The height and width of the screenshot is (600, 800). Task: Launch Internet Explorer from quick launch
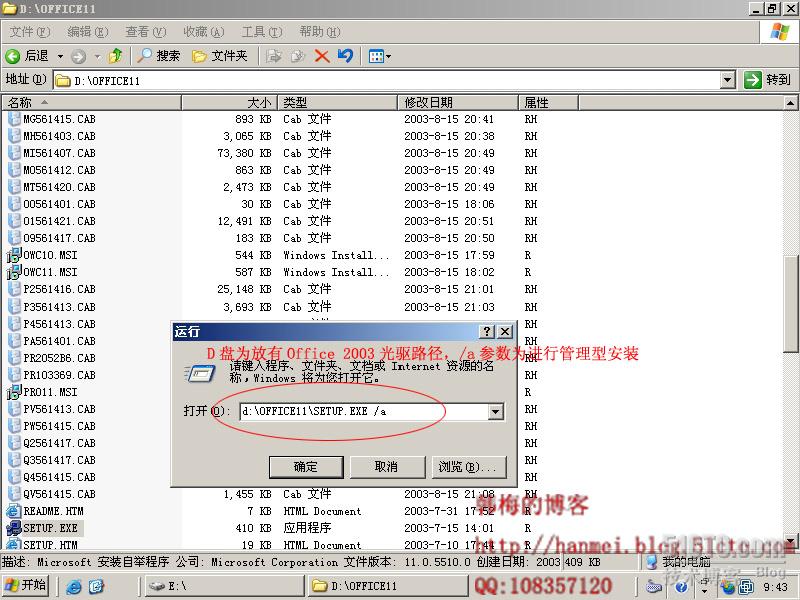[74, 586]
